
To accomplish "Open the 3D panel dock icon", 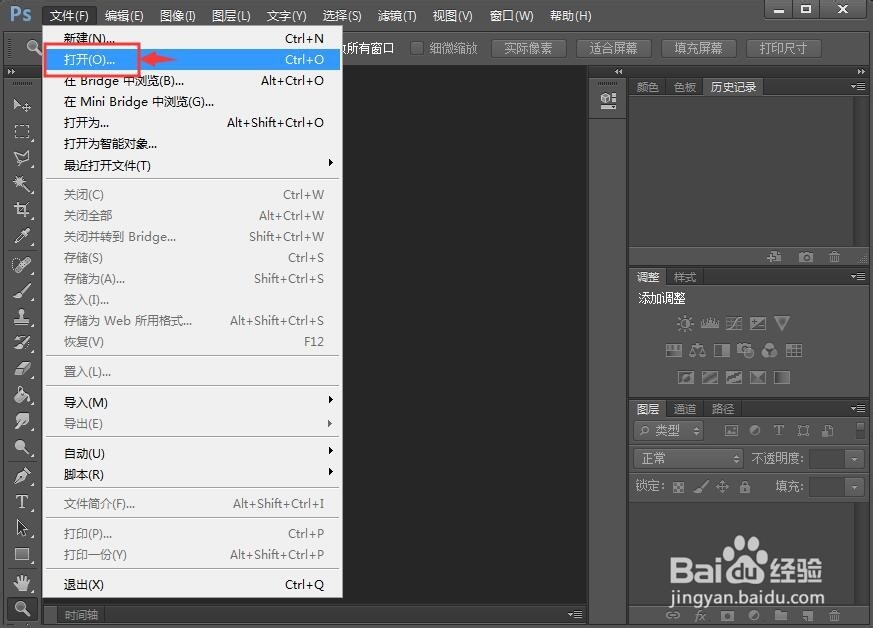I will (608, 101).
